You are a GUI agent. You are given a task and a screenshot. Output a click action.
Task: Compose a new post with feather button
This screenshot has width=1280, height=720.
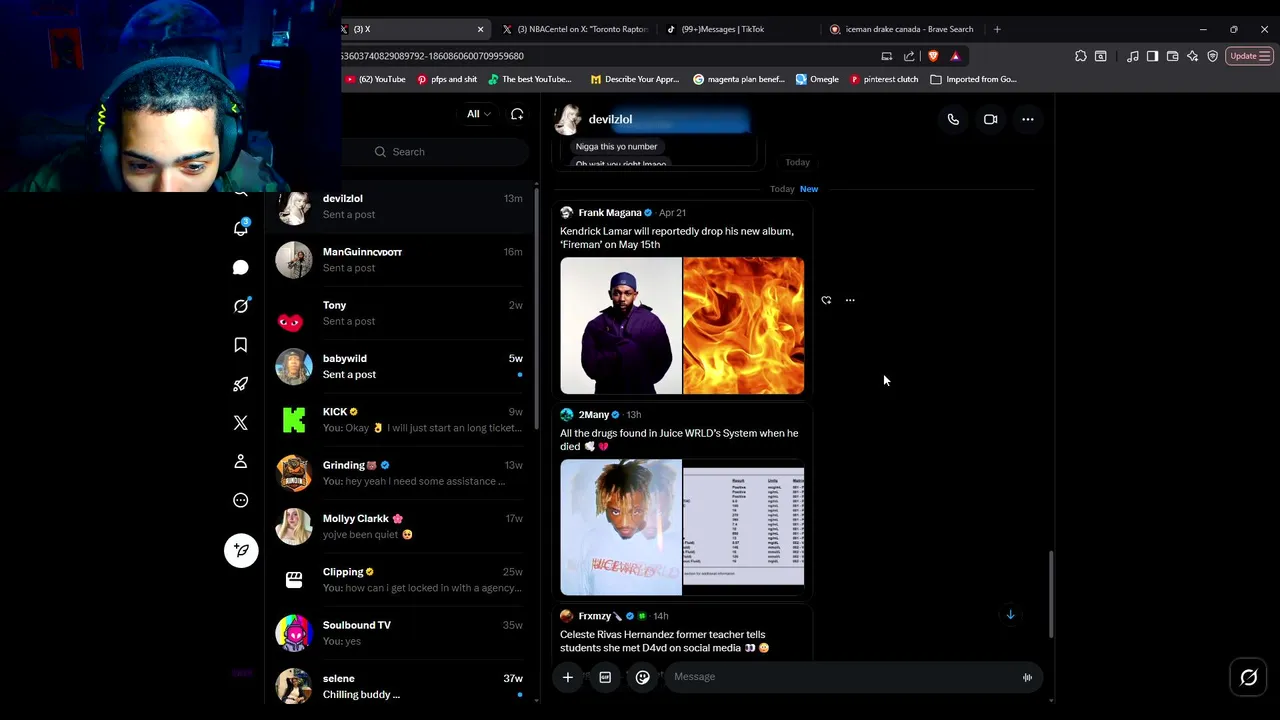tap(241, 550)
